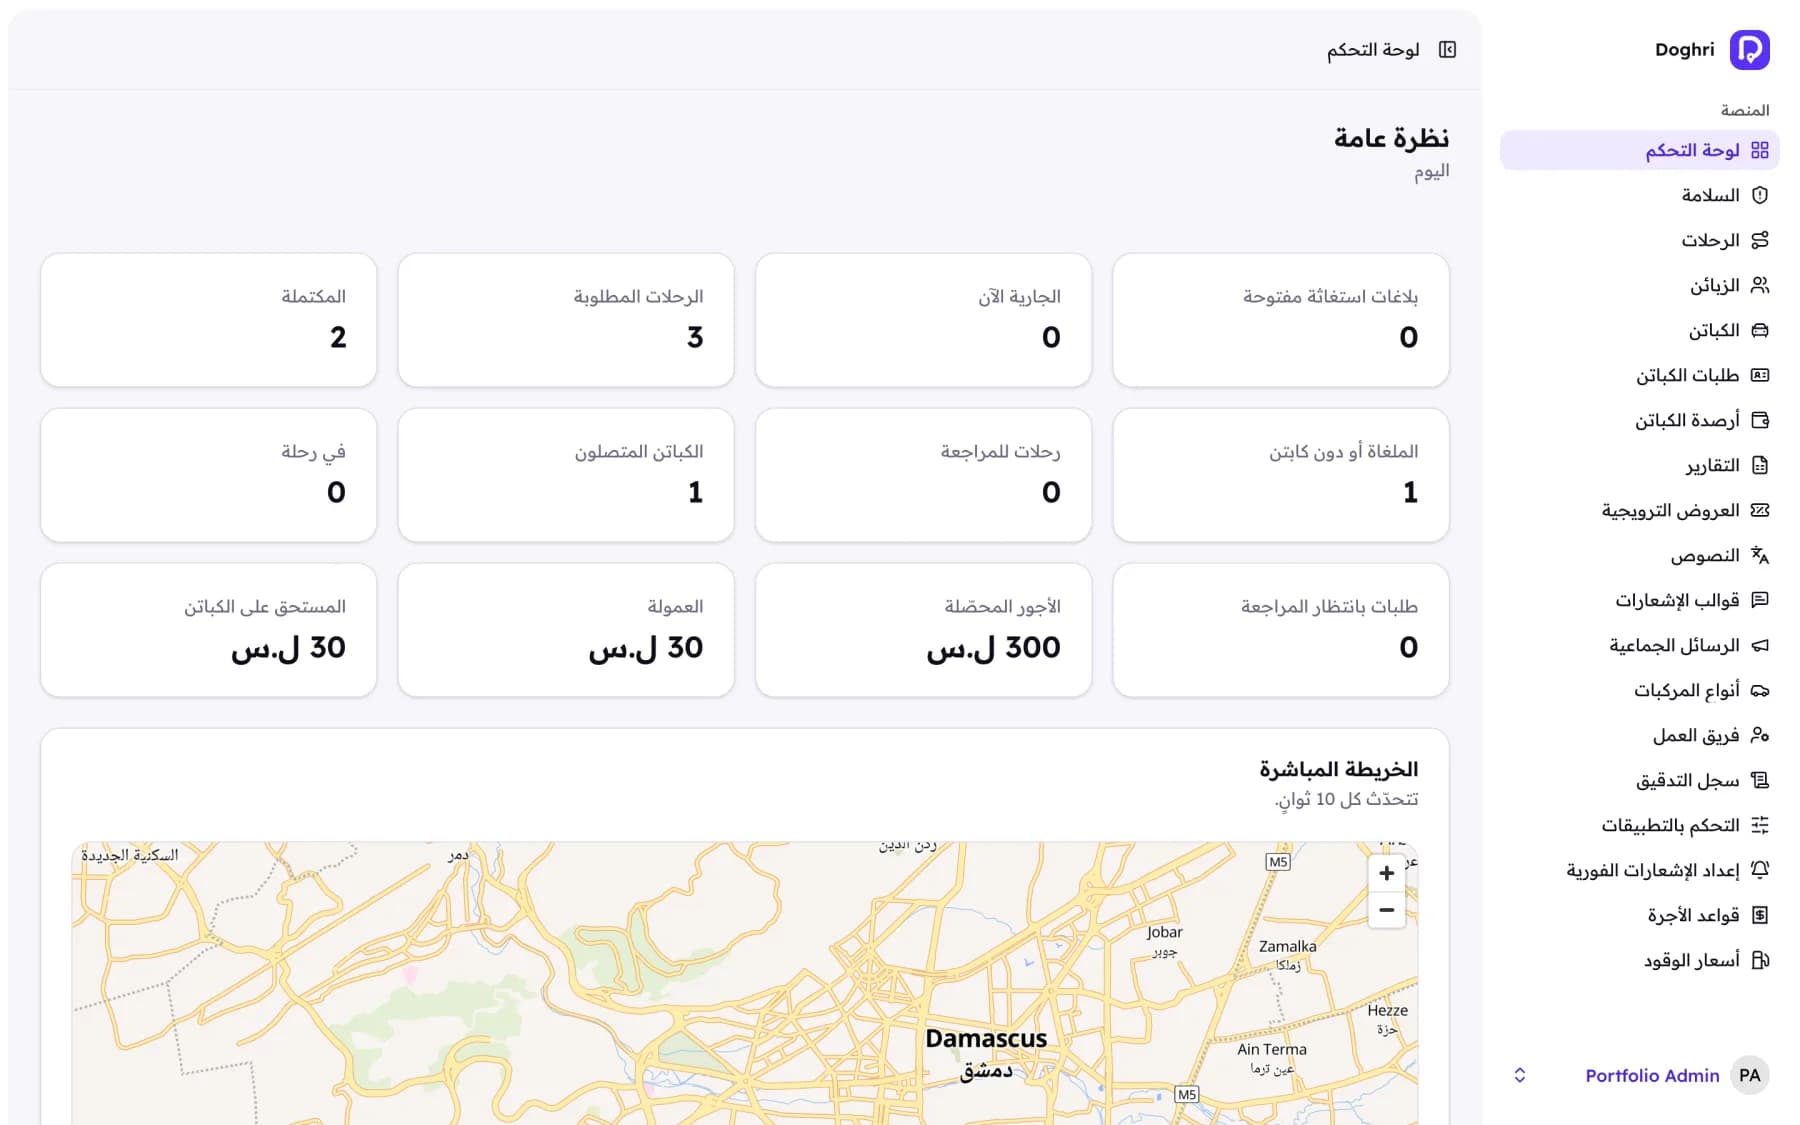Viewport: 1800px width, 1125px height.
Task: Open الرسائل الجماعية megaphone icon
Action: click(1760, 645)
